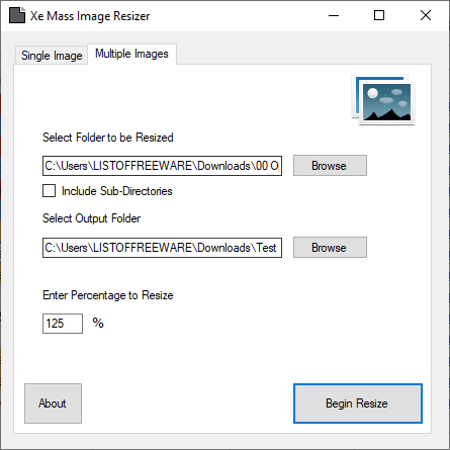Switch to the Single Image tab
The width and height of the screenshot is (450, 450).
pyautogui.click(x=52, y=55)
